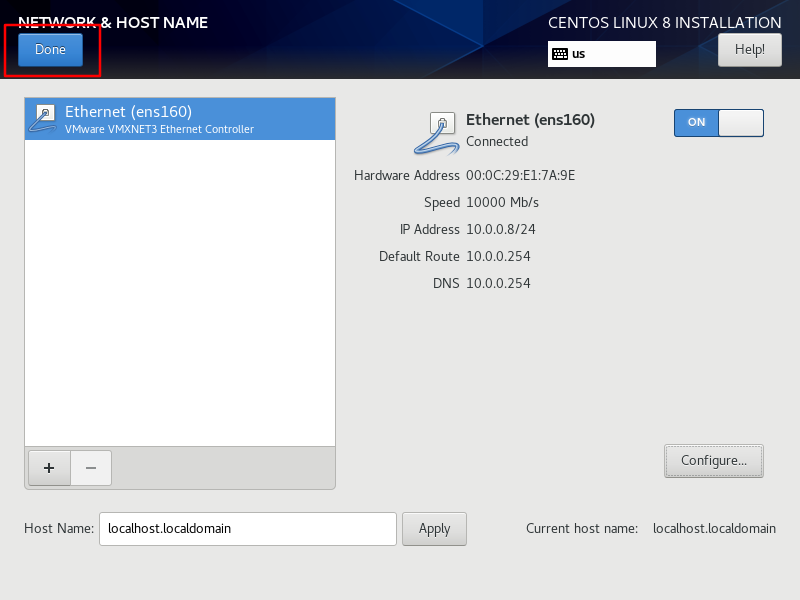Click the Done button

point(50,49)
